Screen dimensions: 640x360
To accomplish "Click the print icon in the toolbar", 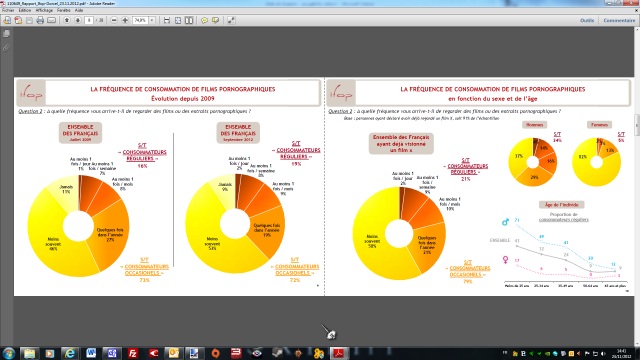I will pyautogui.click(x=40, y=20).
